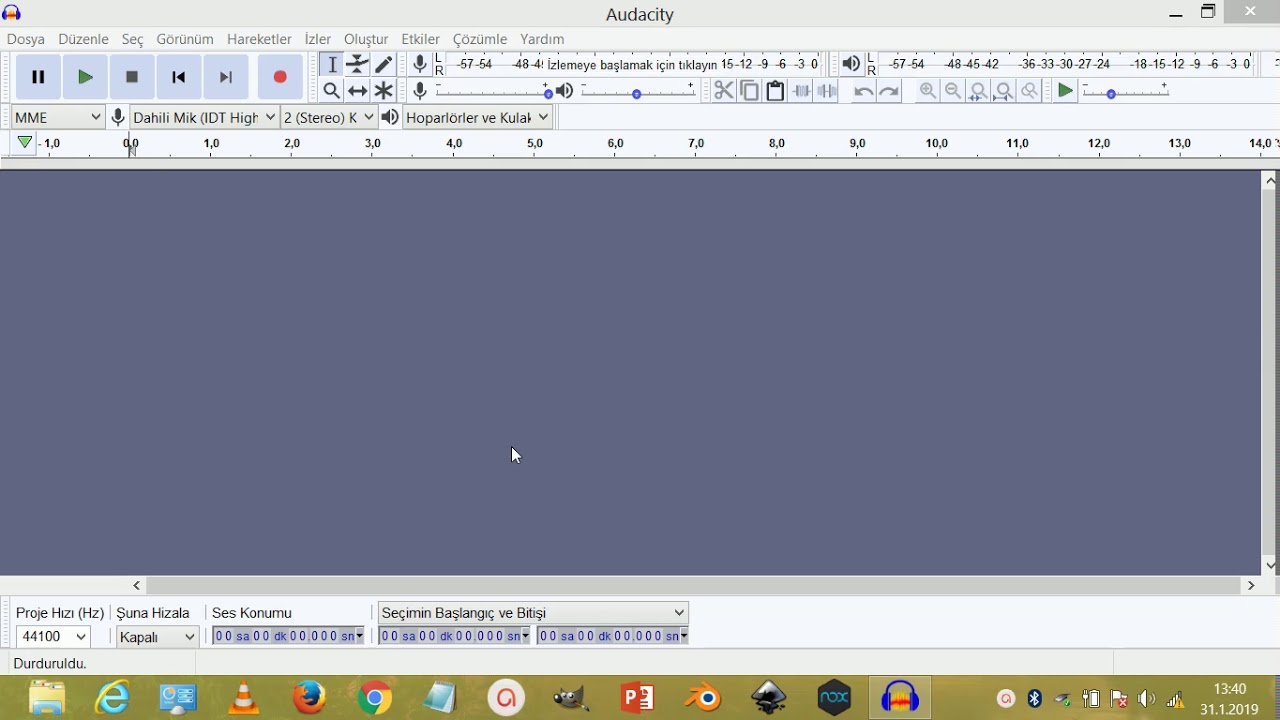Select the Draw pencil tool
1280x720 pixels.
[x=383, y=64]
